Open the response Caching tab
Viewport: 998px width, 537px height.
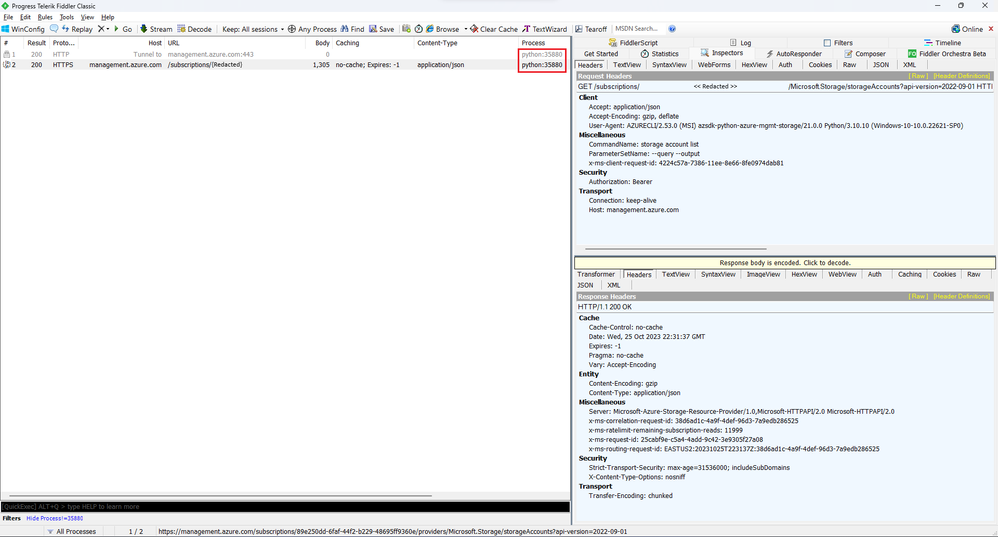point(910,274)
